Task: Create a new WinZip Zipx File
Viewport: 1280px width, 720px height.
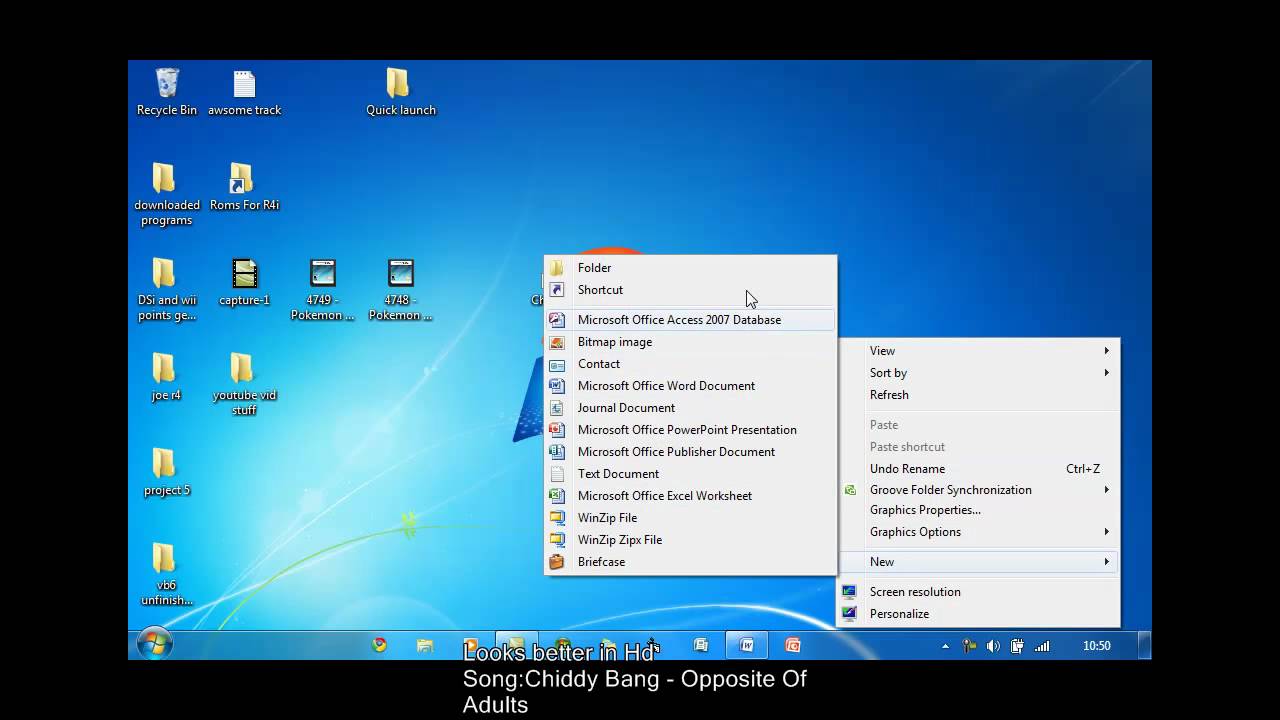Action: (690, 540)
